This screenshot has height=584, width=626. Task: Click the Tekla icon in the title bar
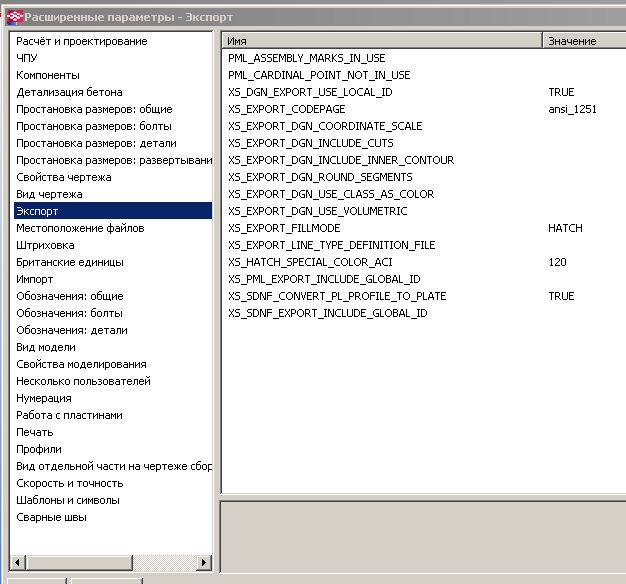[12, 15]
